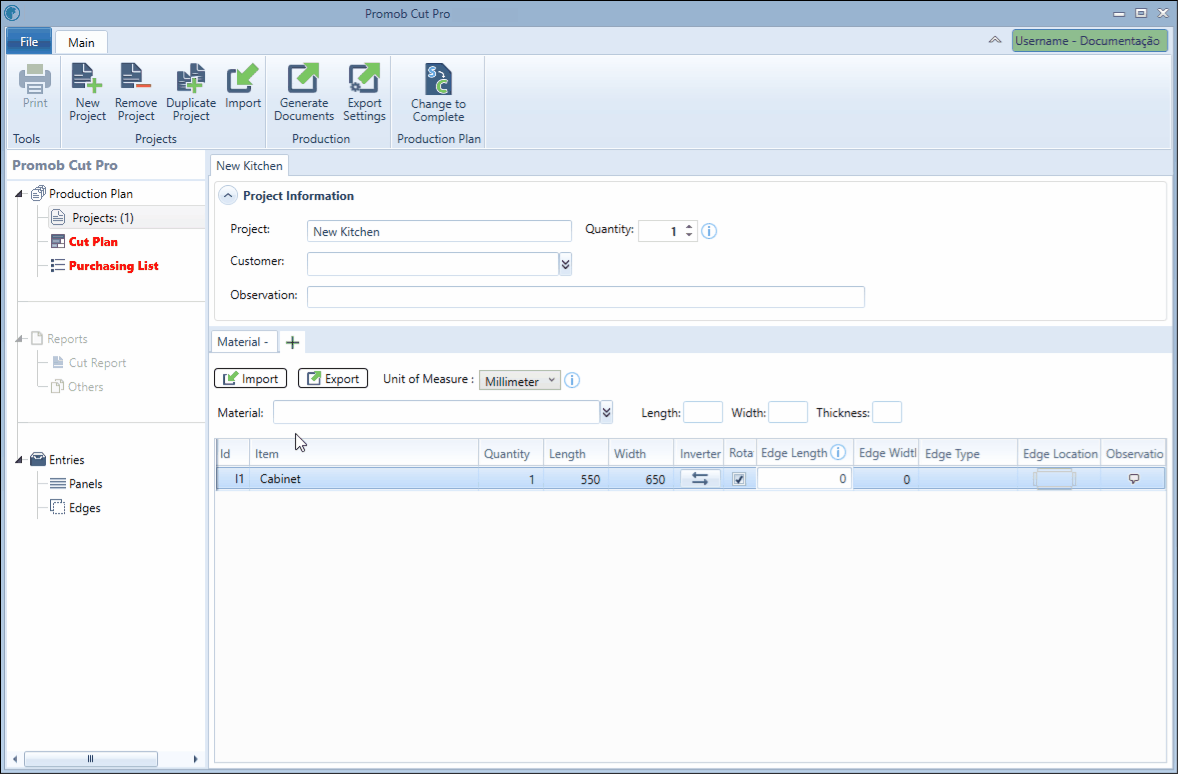The width and height of the screenshot is (1178, 774).
Task: Collapse the Reports tree node
Action: click(19, 339)
